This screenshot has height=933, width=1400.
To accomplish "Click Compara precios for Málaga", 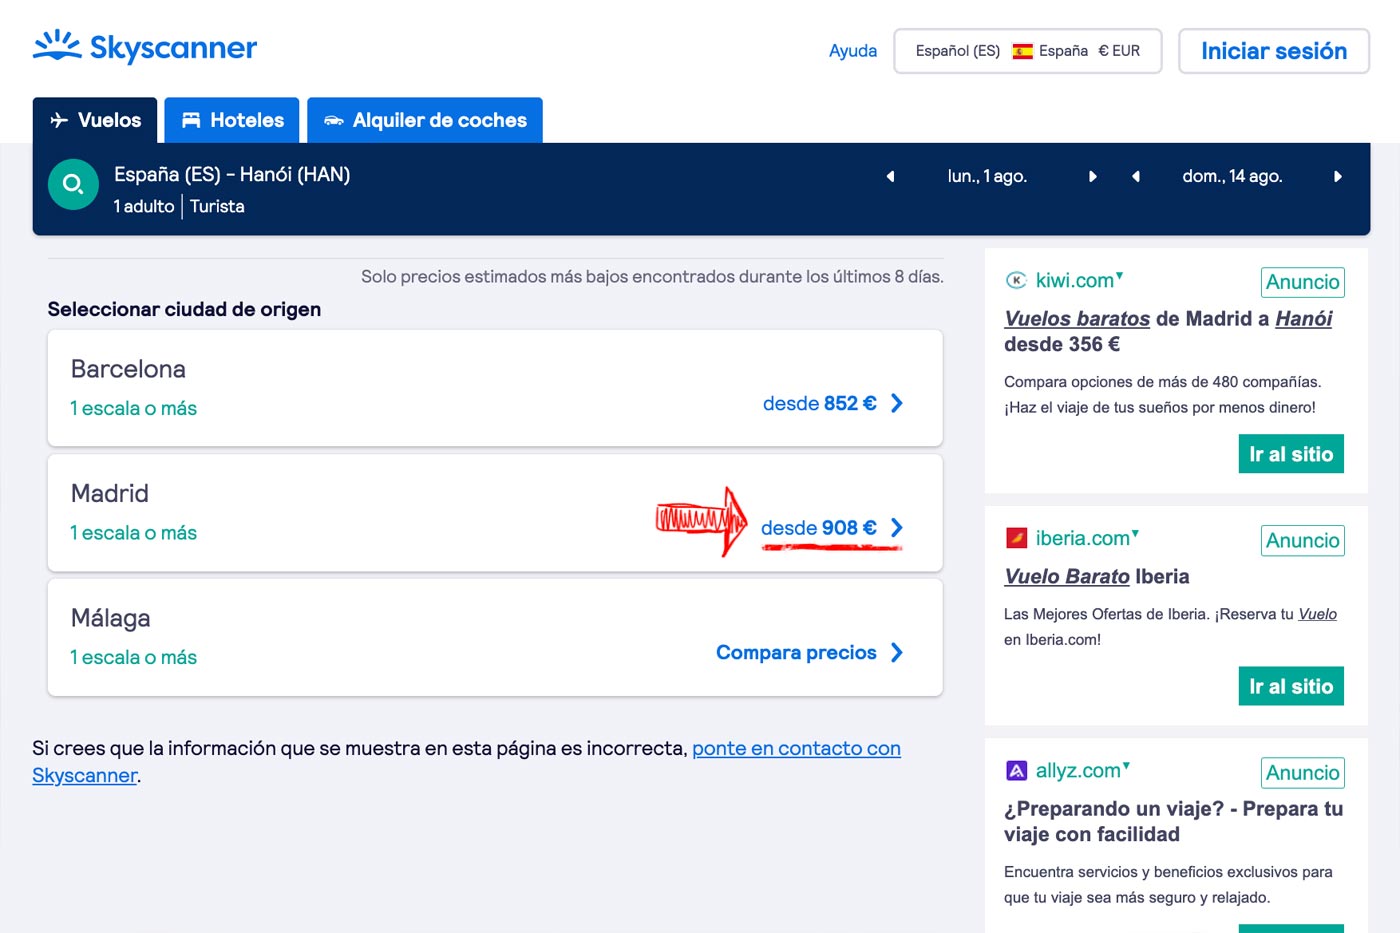I will [x=796, y=652].
